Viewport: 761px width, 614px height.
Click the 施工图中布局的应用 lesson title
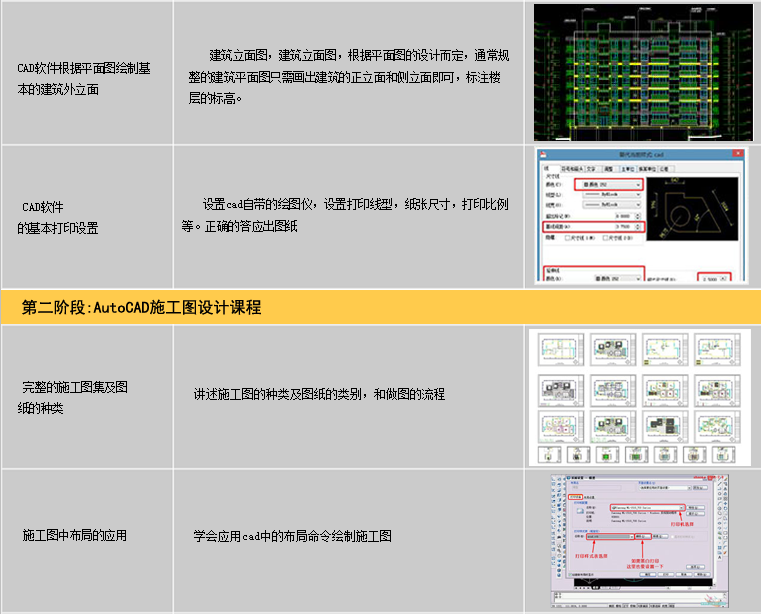pyautogui.click(x=74, y=536)
